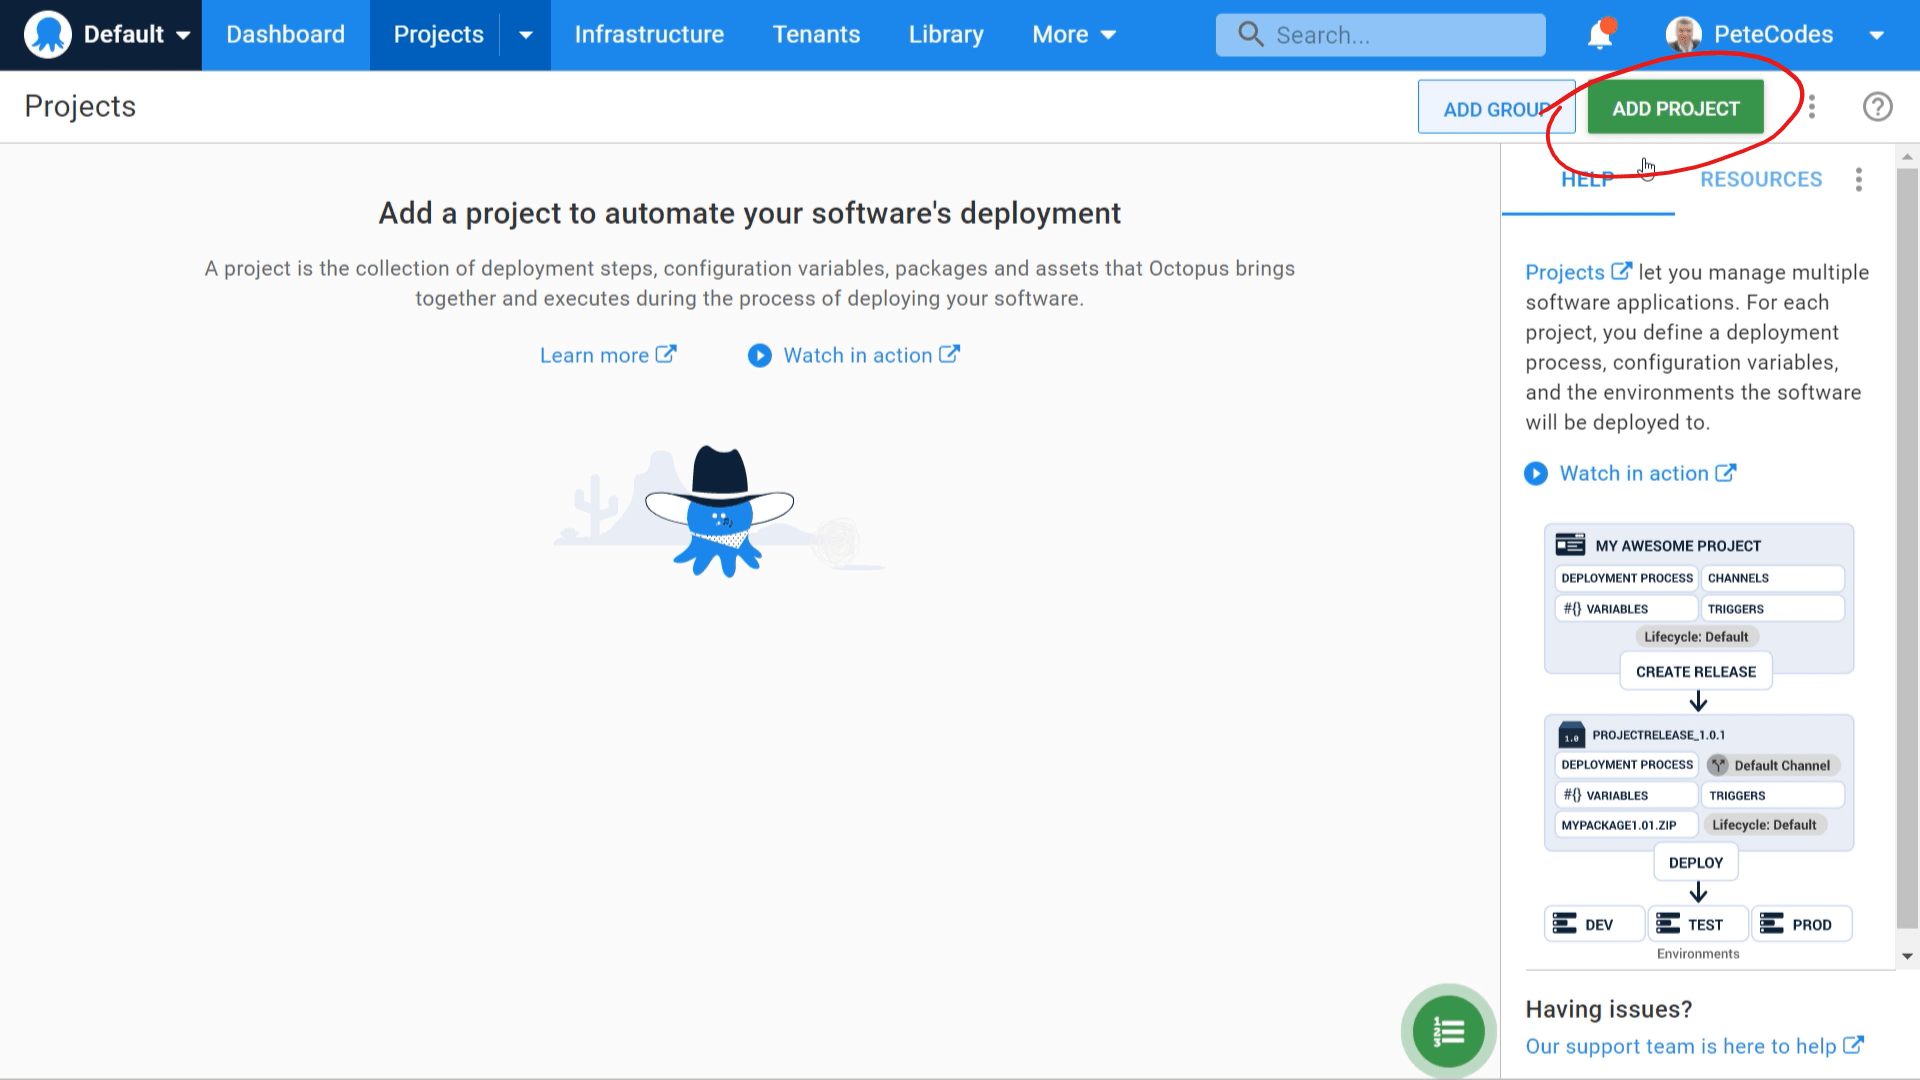Switch to the RESOURCES tab
Image resolution: width=1920 pixels, height=1080 pixels.
1761,180
